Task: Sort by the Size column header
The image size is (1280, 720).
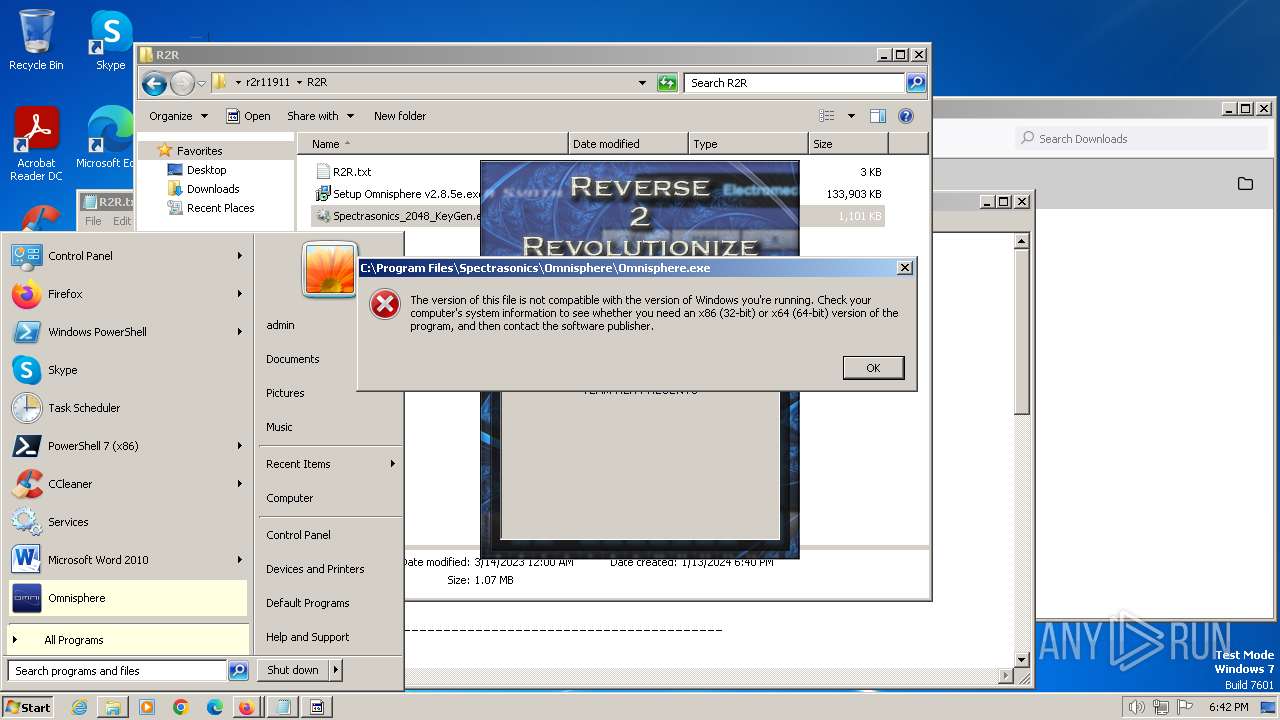Action: [x=848, y=144]
